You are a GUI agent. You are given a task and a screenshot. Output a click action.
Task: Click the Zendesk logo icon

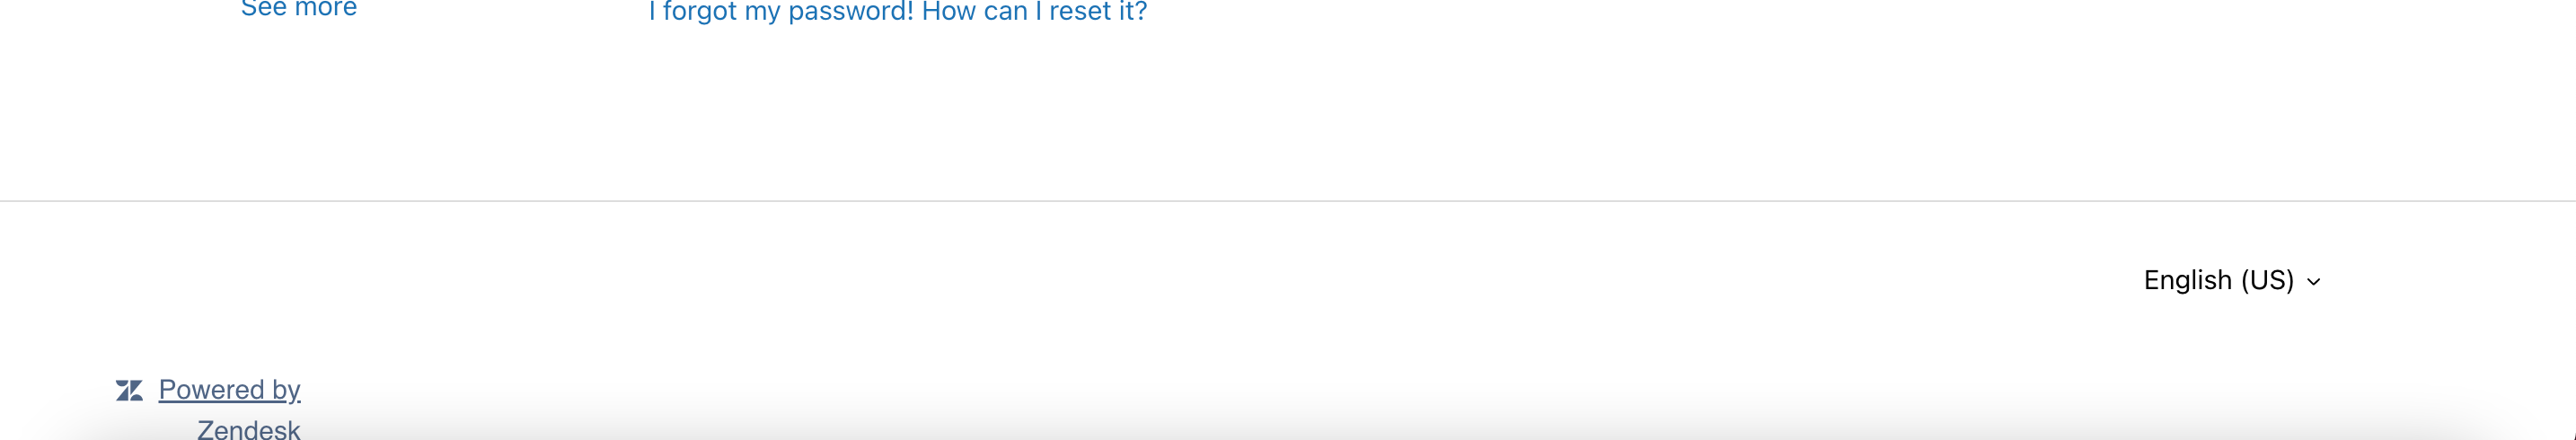129,390
